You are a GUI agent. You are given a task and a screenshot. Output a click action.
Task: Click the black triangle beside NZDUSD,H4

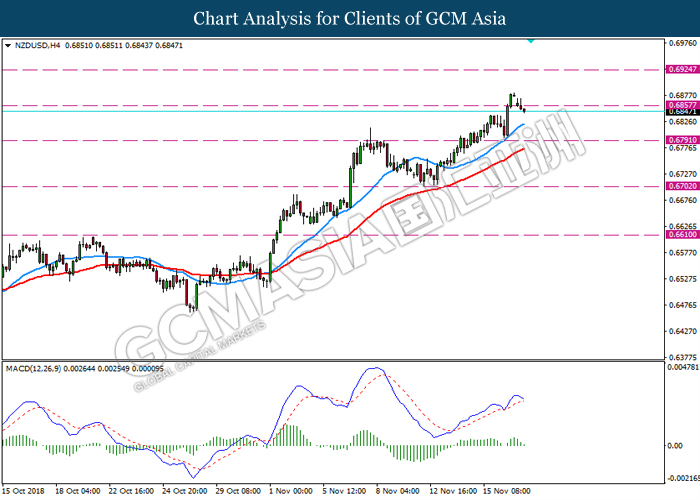click(8, 46)
